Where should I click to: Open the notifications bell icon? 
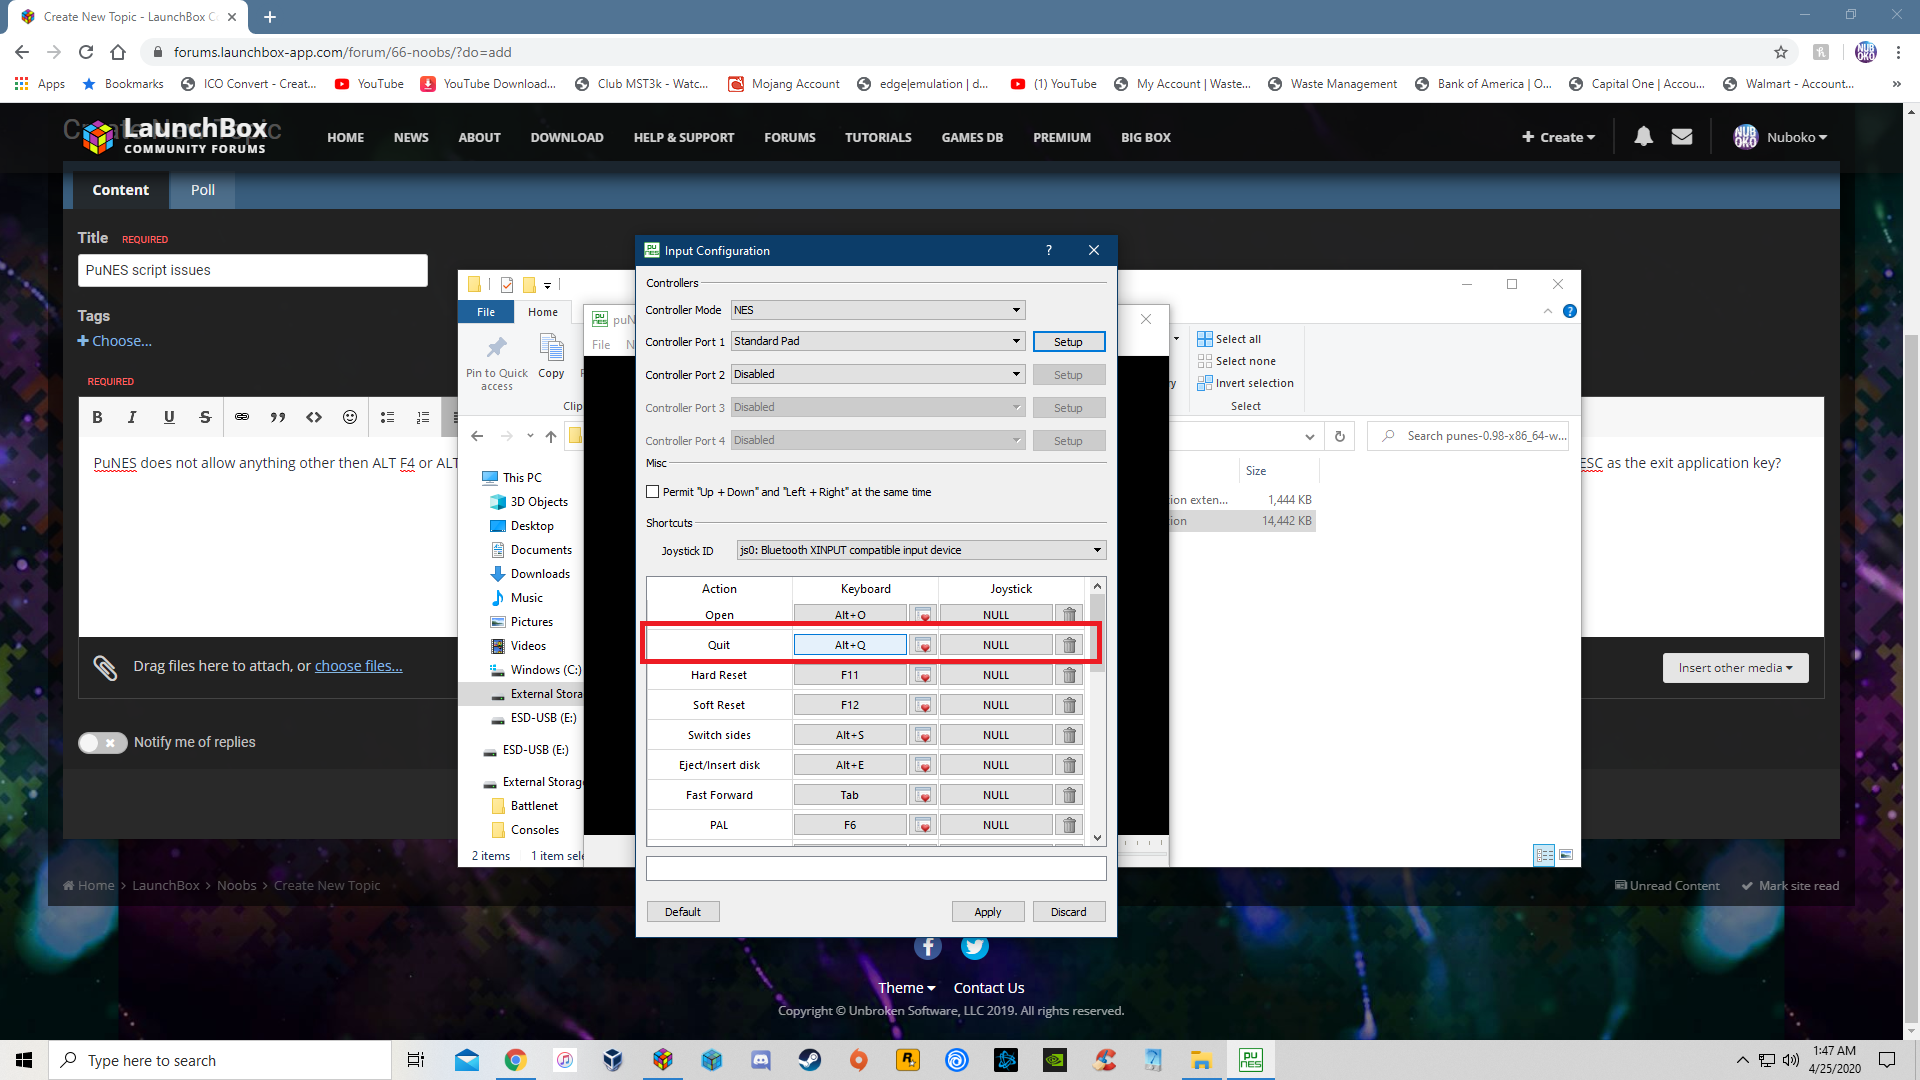(1643, 137)
